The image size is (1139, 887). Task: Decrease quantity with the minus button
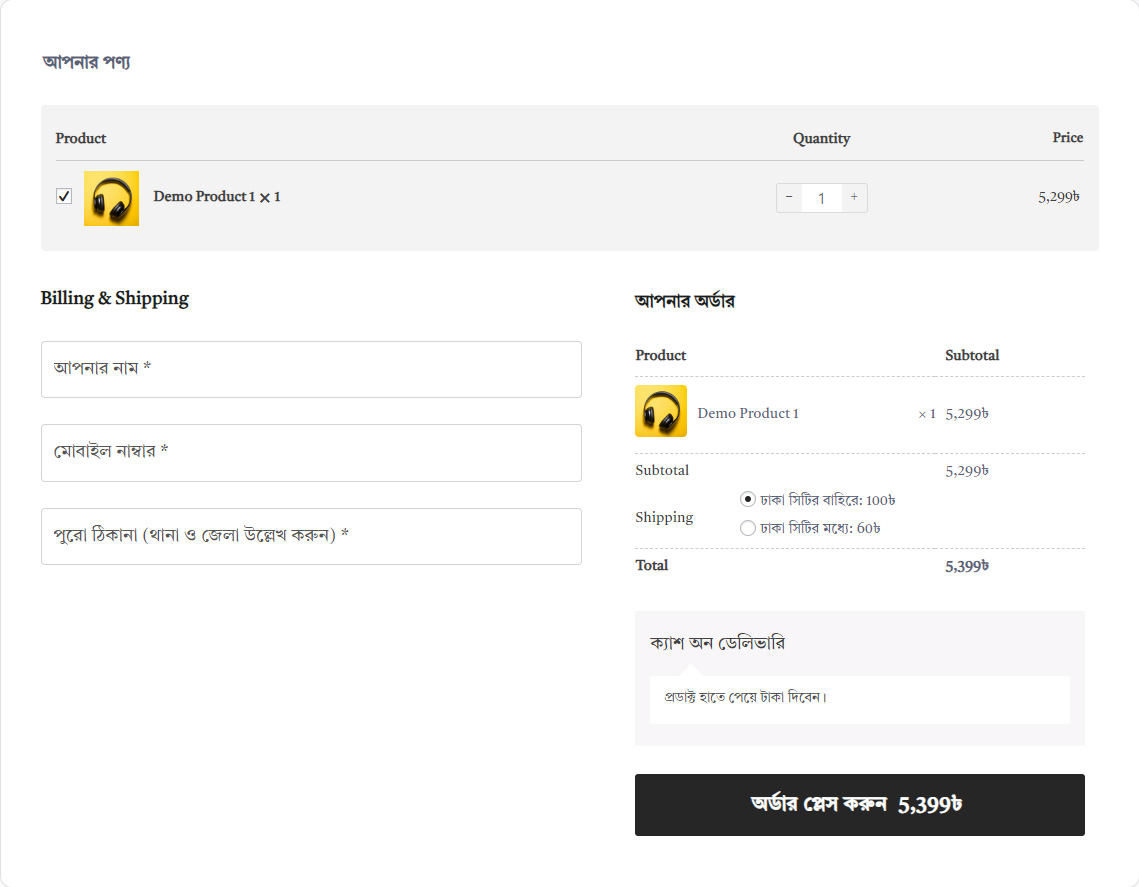[789, 198]
